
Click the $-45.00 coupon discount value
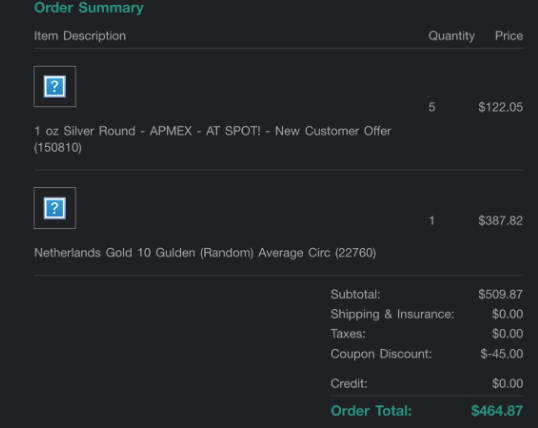(502, 354)
